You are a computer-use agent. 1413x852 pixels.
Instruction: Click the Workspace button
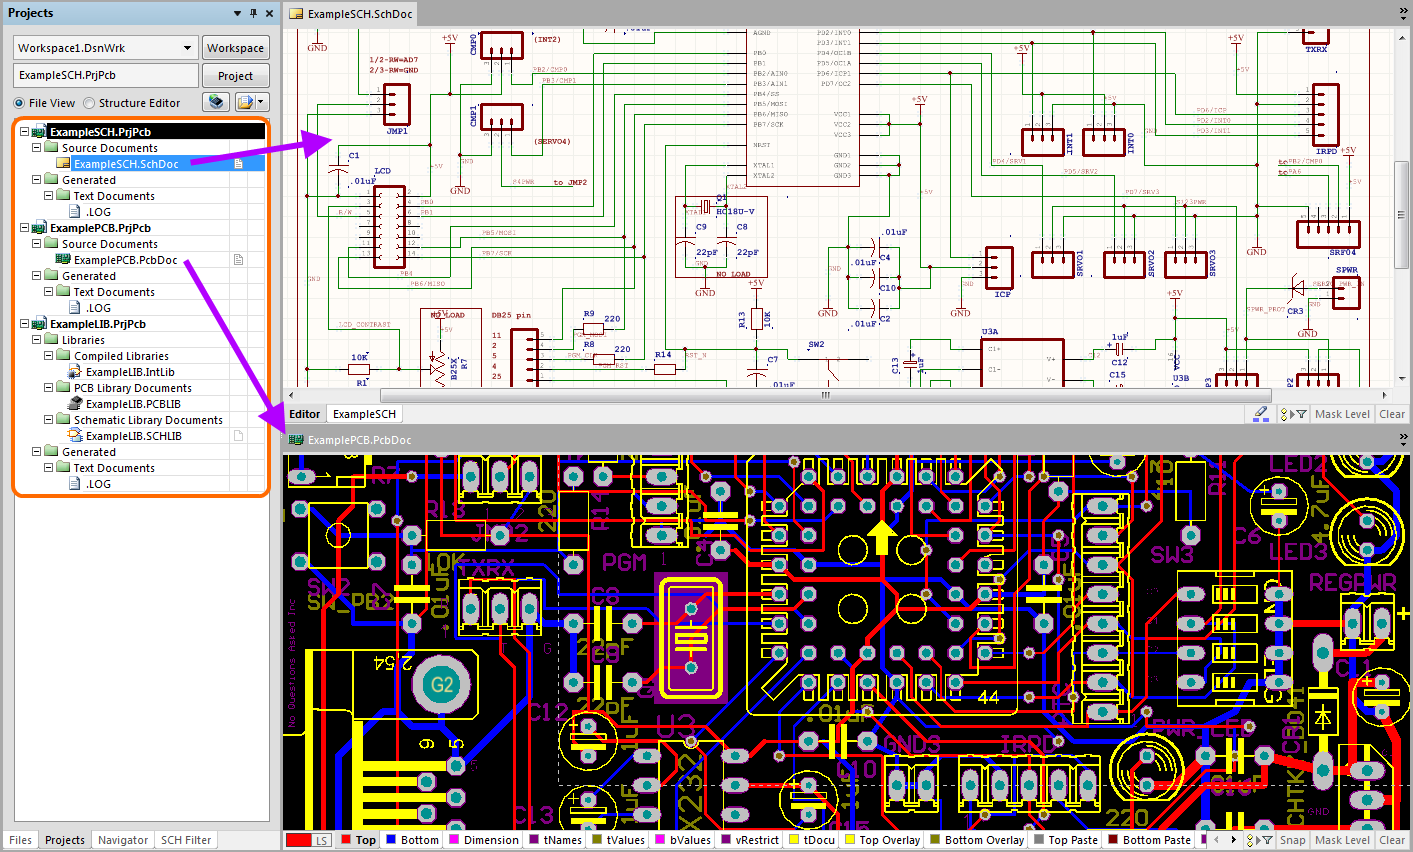coord(235,47)
